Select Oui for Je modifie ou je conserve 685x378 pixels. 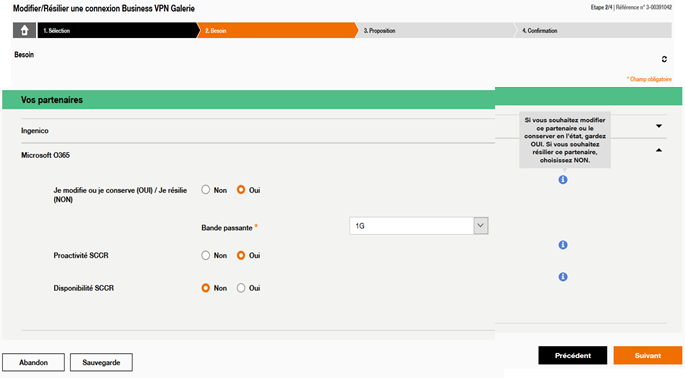pyautogui.click(x=241, y=190)
